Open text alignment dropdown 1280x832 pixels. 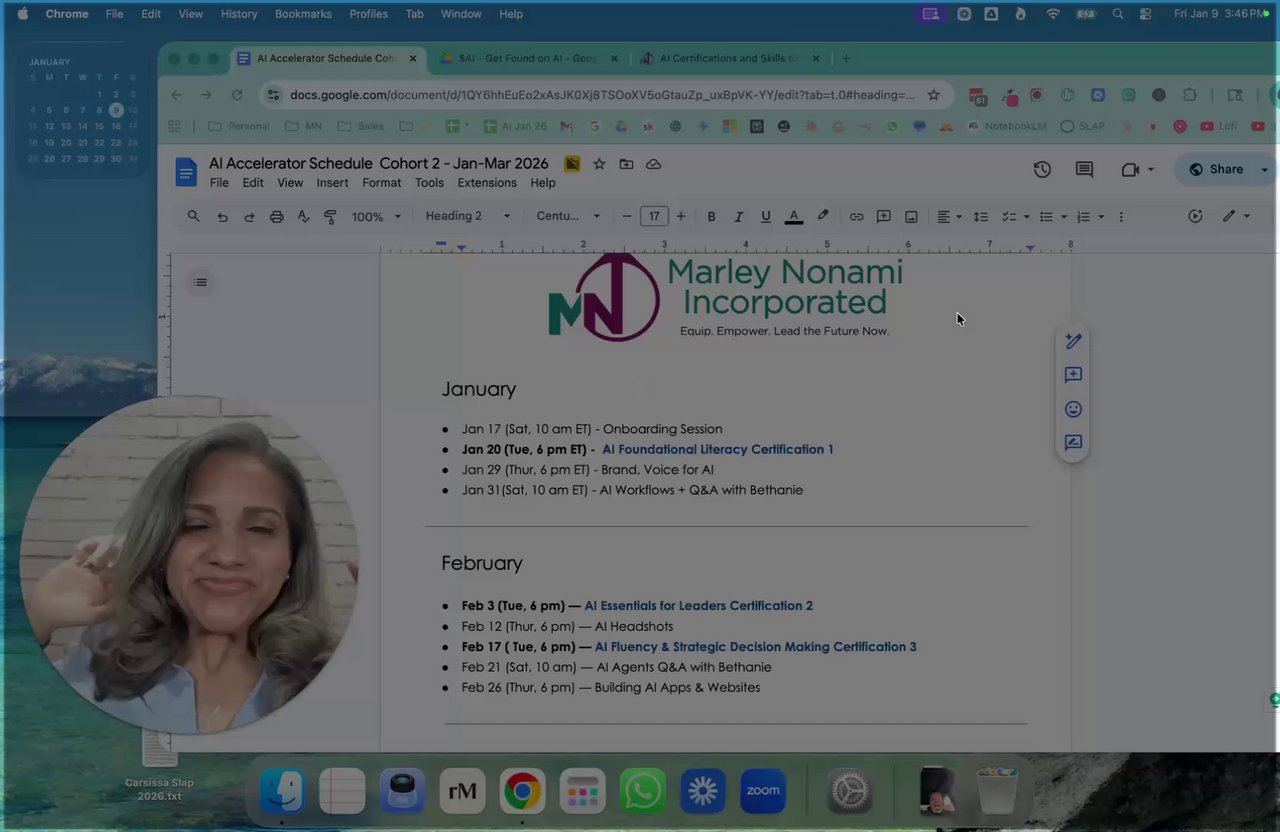(948, 216)
